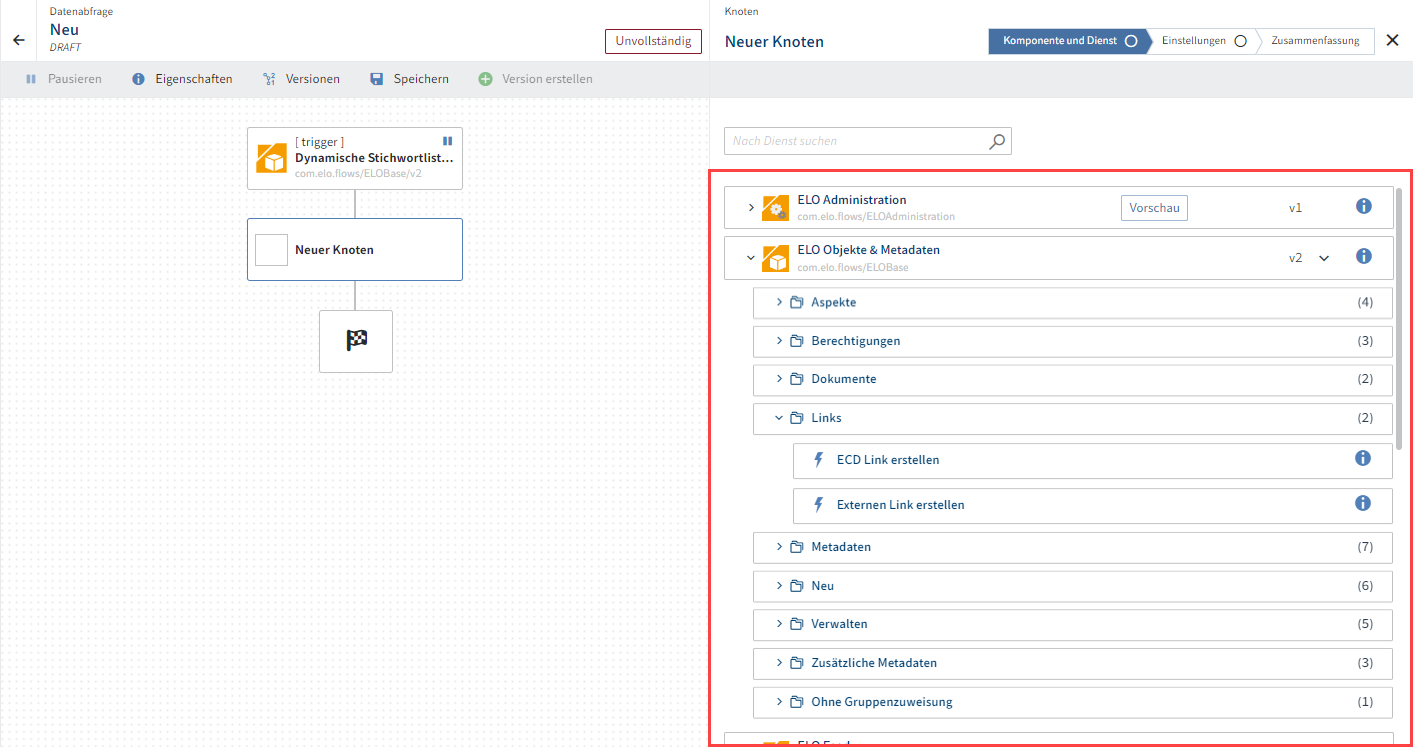
Task: Click Version erstellen plus button
Action: click(485, 79)
